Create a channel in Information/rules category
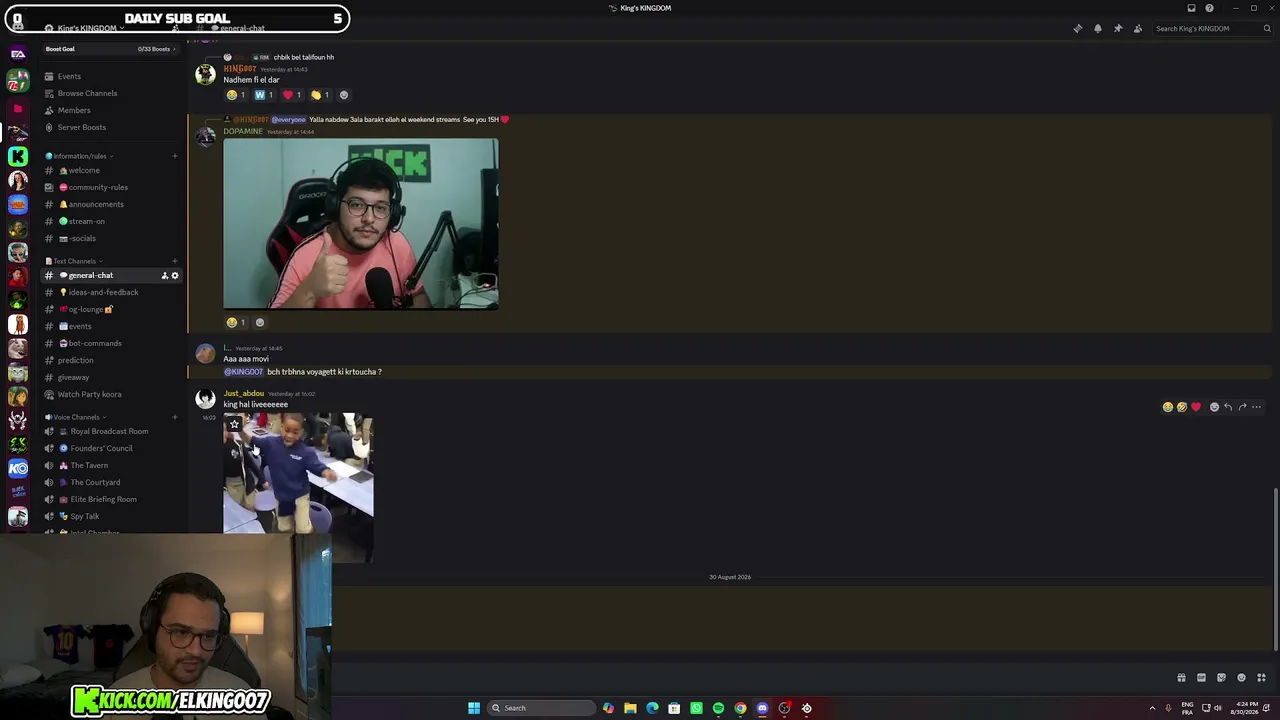The image size is (1280, 720). point(174,156)
